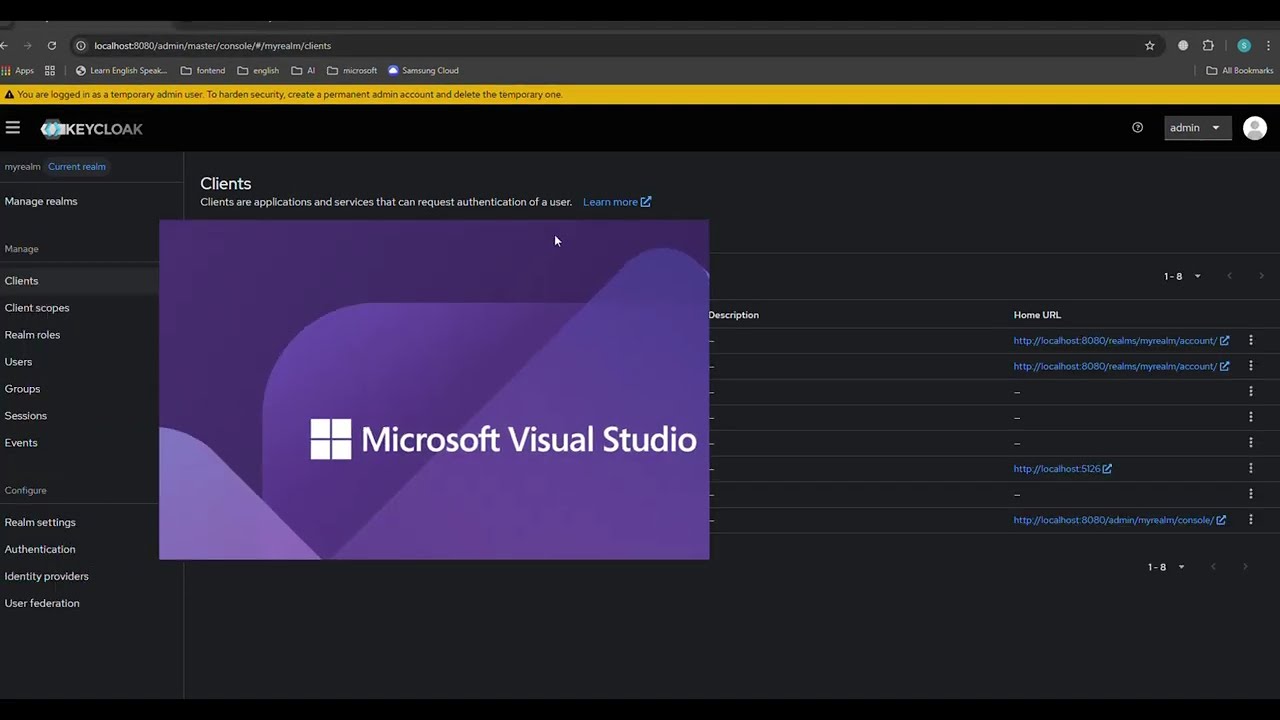Open Realm roles in sidebar
The height and width of the screenshot is (720, 1280).
[x=32, y=335]
